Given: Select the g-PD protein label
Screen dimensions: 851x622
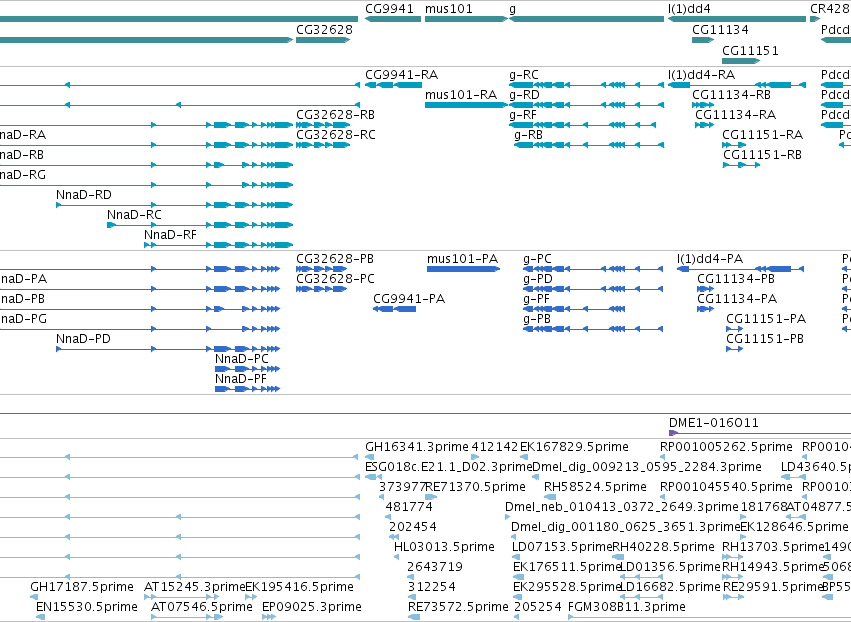Looking at the screenshot, I should pos(538,278).
